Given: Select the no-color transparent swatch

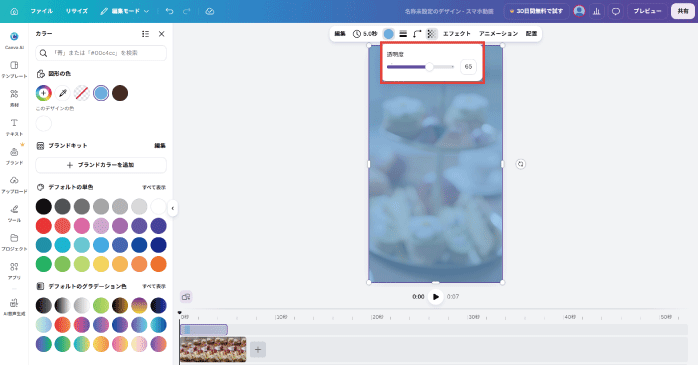Looking at the screenshot, I should click(x=82, y=93).
